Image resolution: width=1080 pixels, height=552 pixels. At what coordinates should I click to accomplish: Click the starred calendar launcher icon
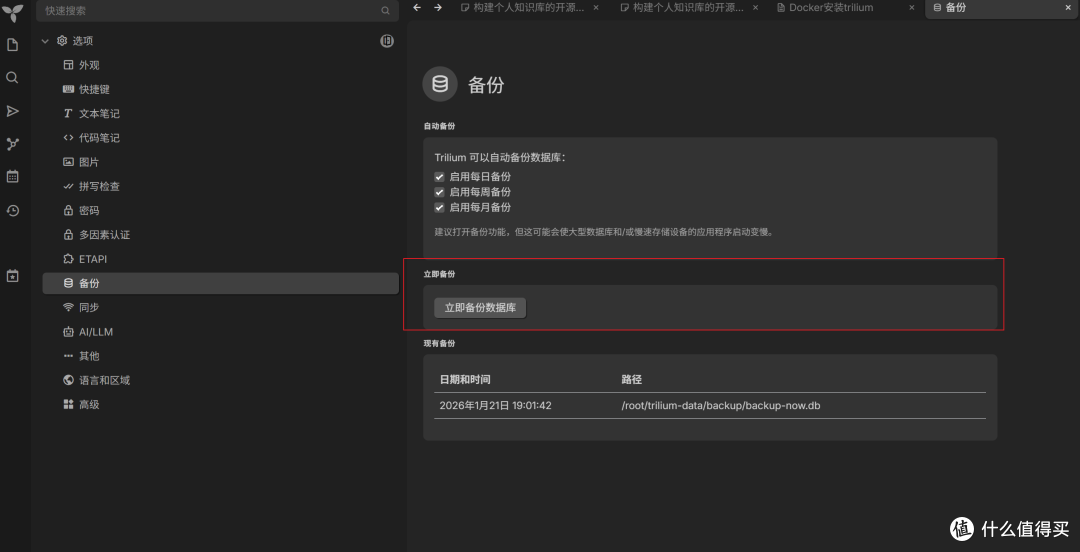coord(12,276)
